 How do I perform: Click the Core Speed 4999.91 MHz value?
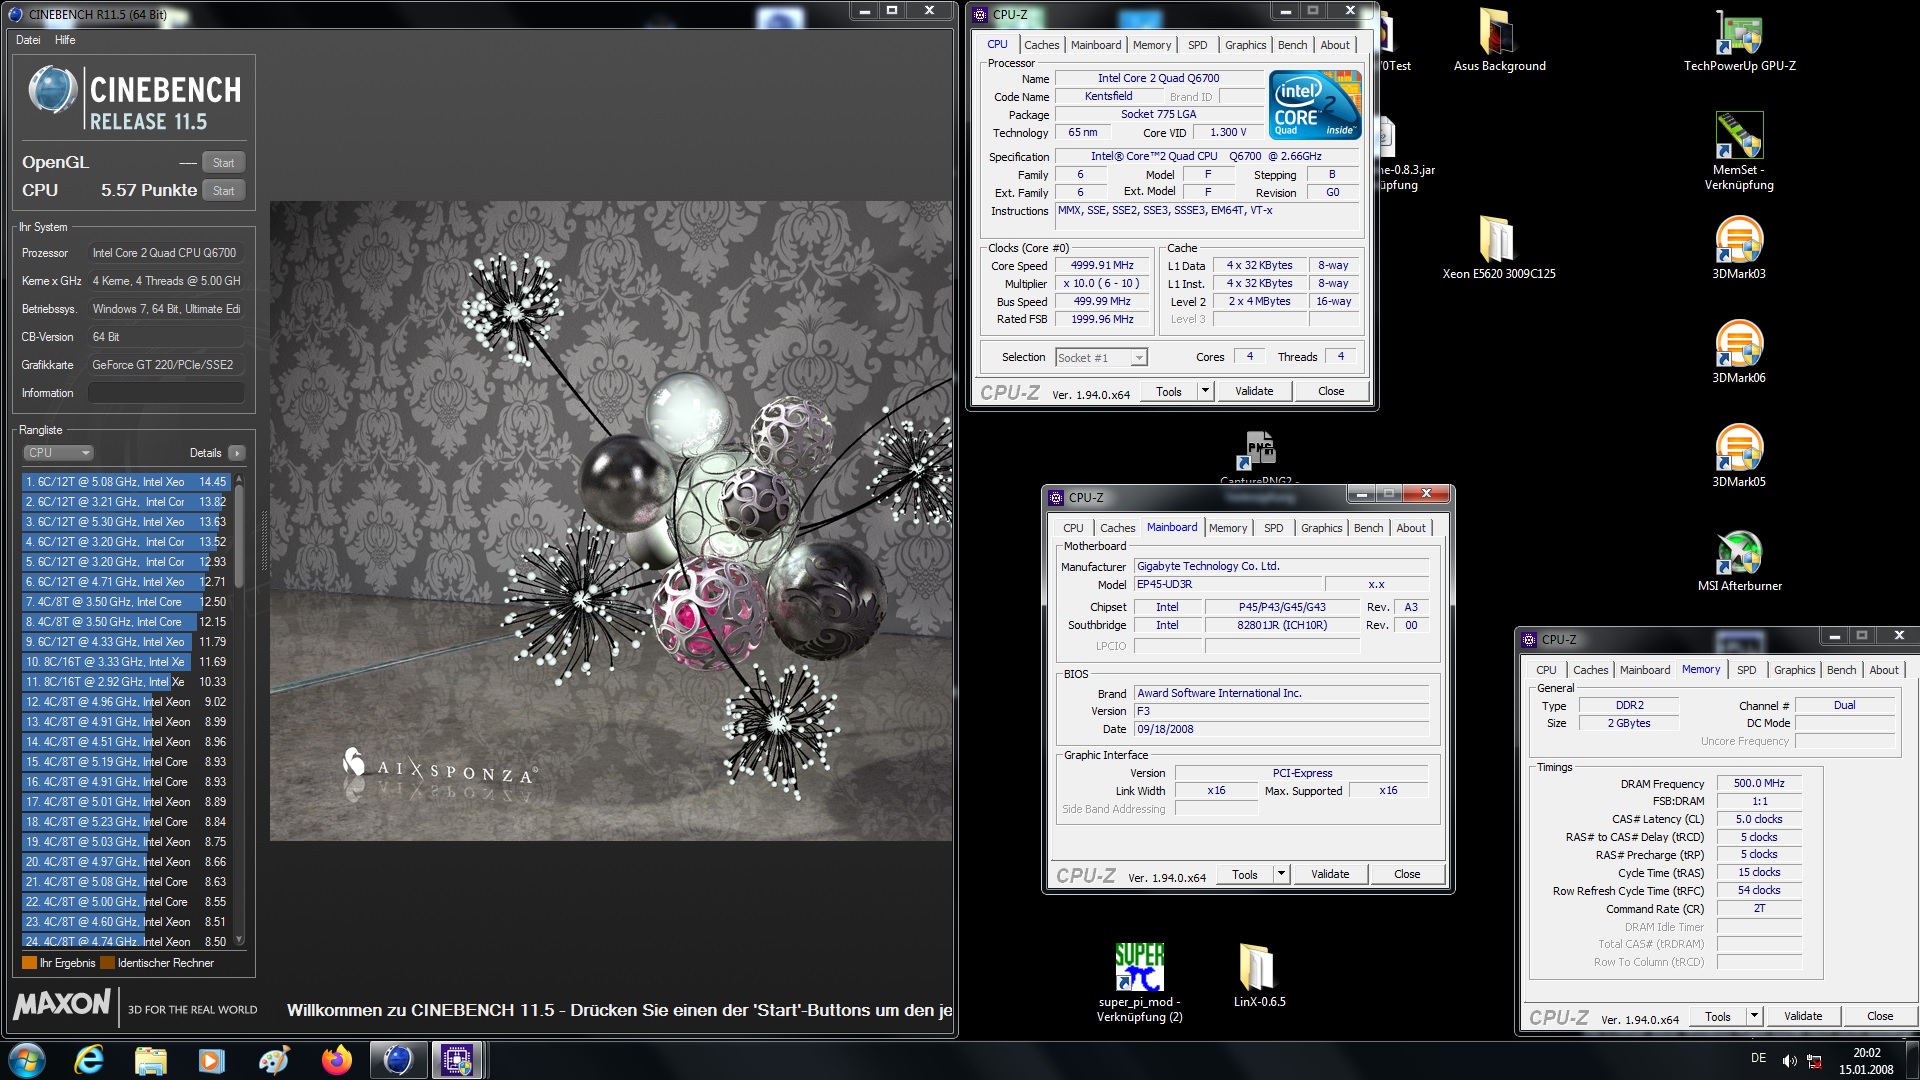pos(1102,266)
